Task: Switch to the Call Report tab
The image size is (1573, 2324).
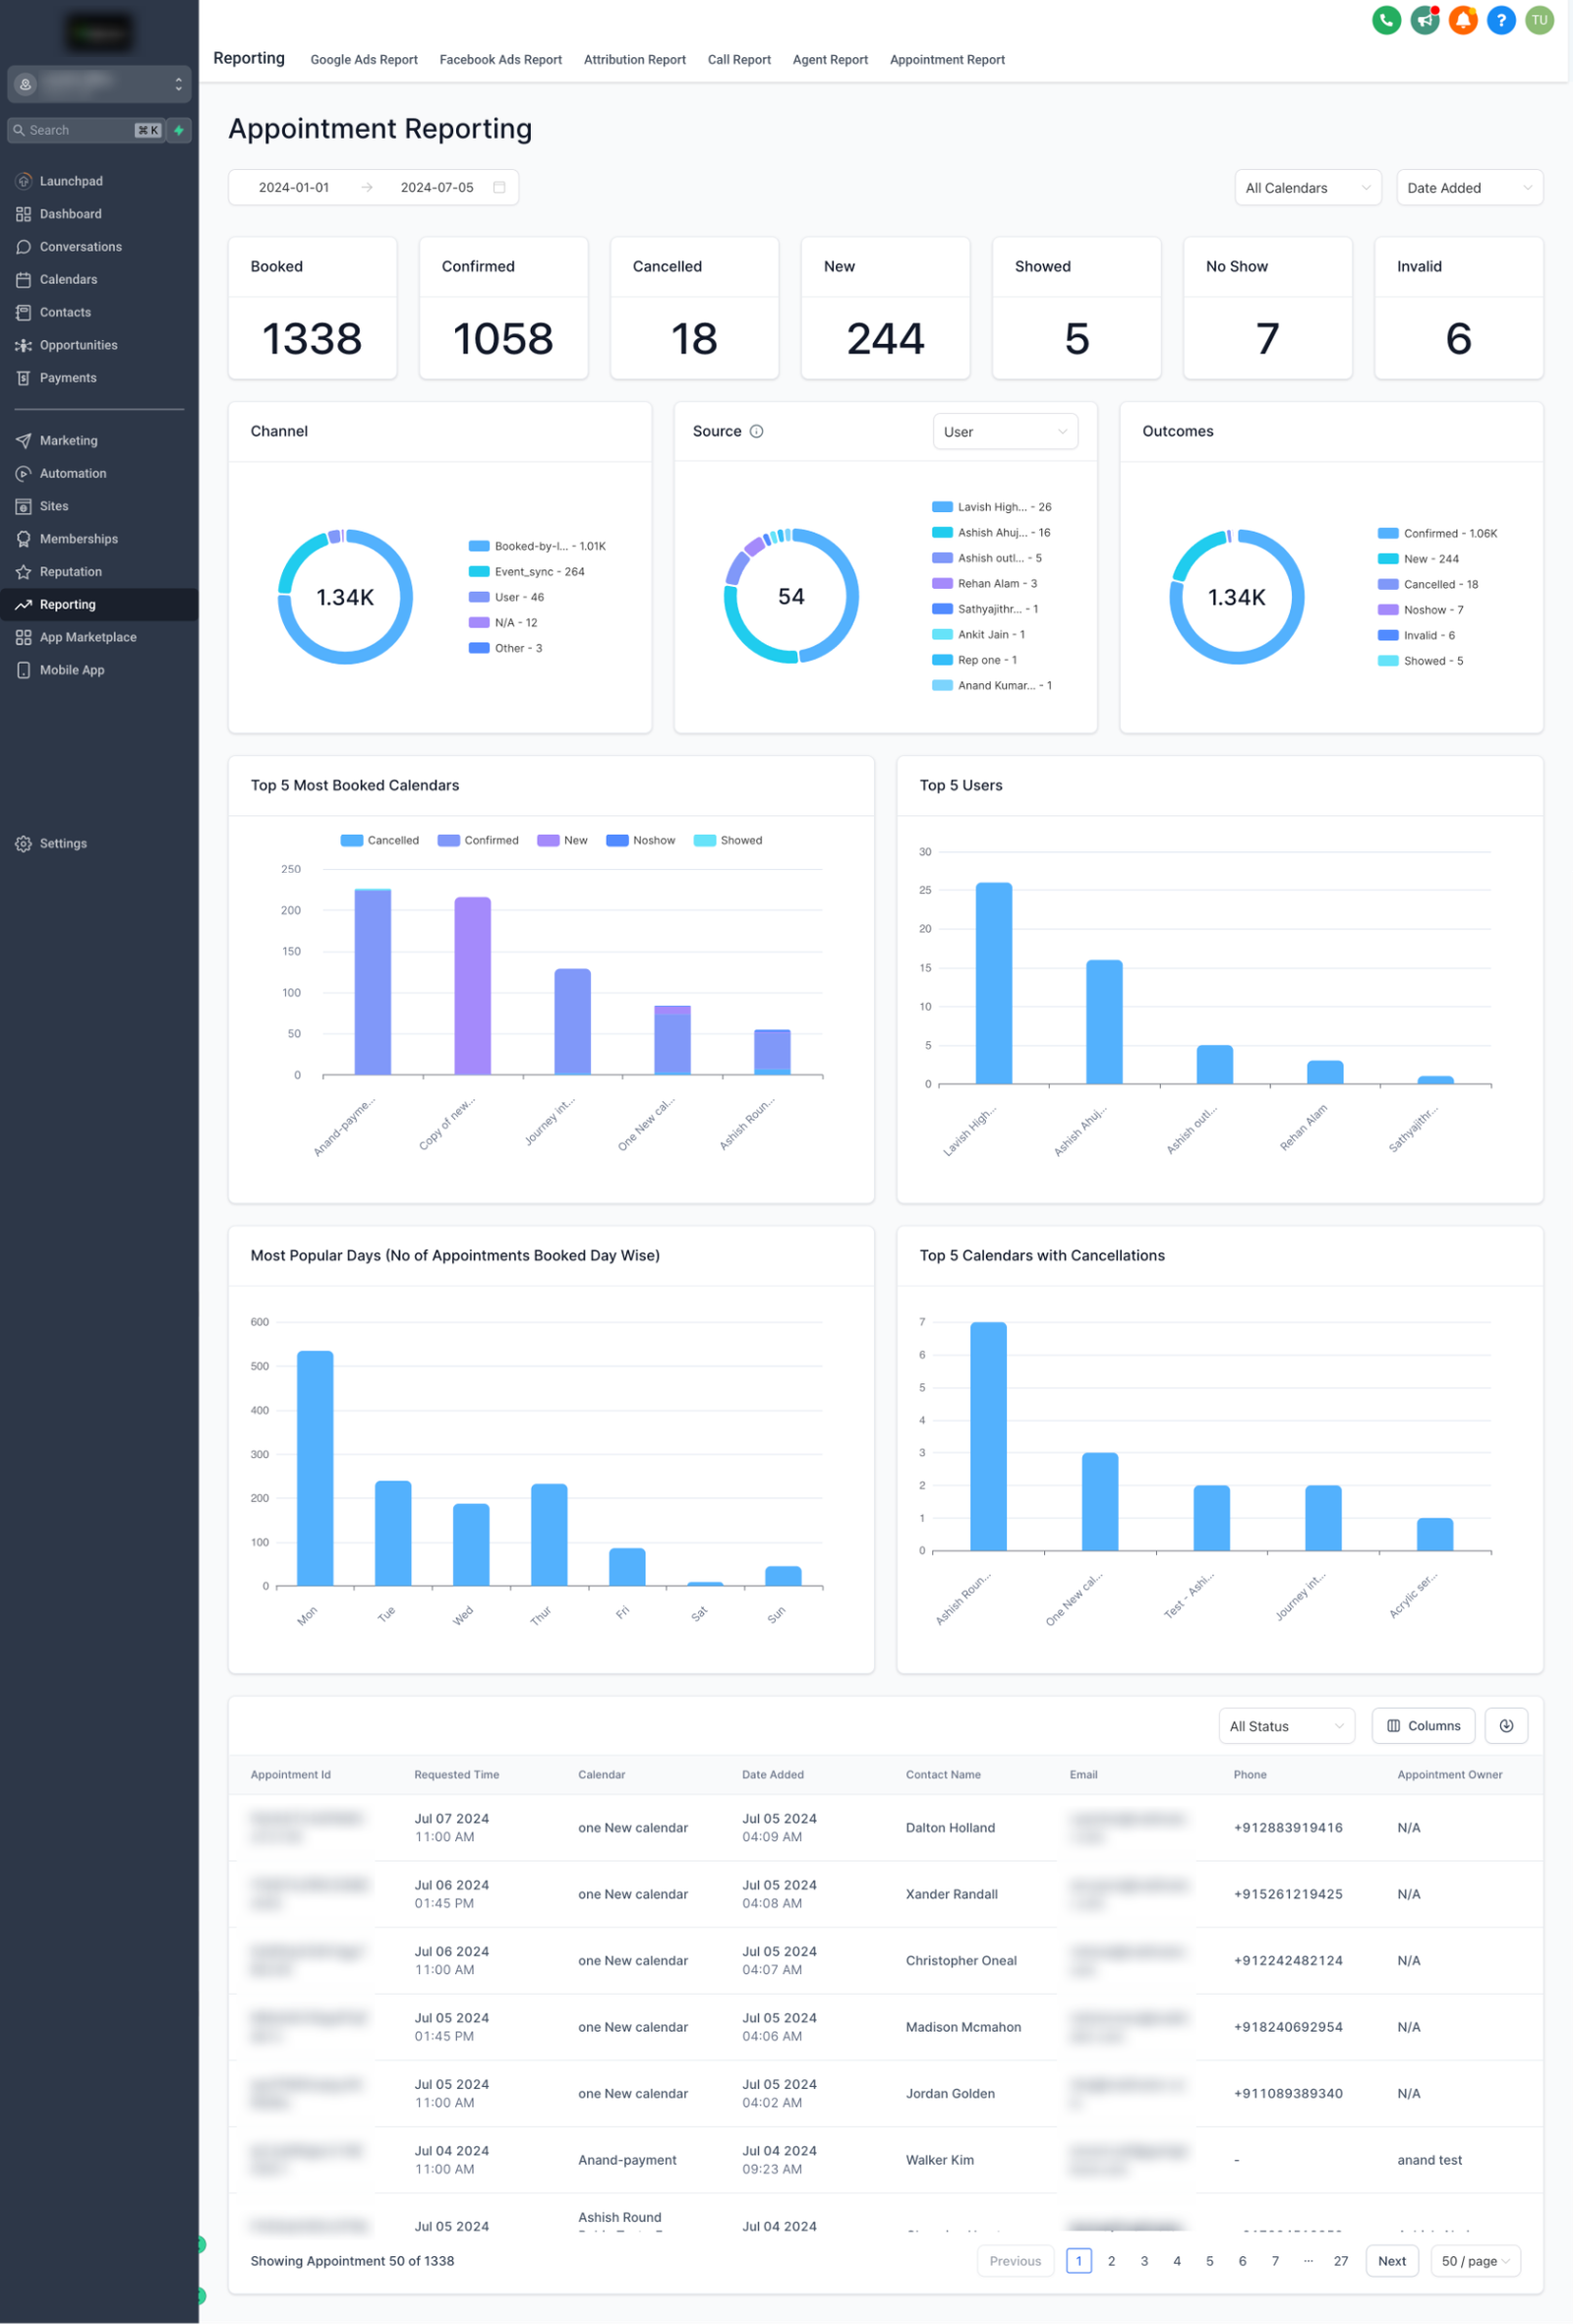Action: pyautogui.click(x=739, y=60)
